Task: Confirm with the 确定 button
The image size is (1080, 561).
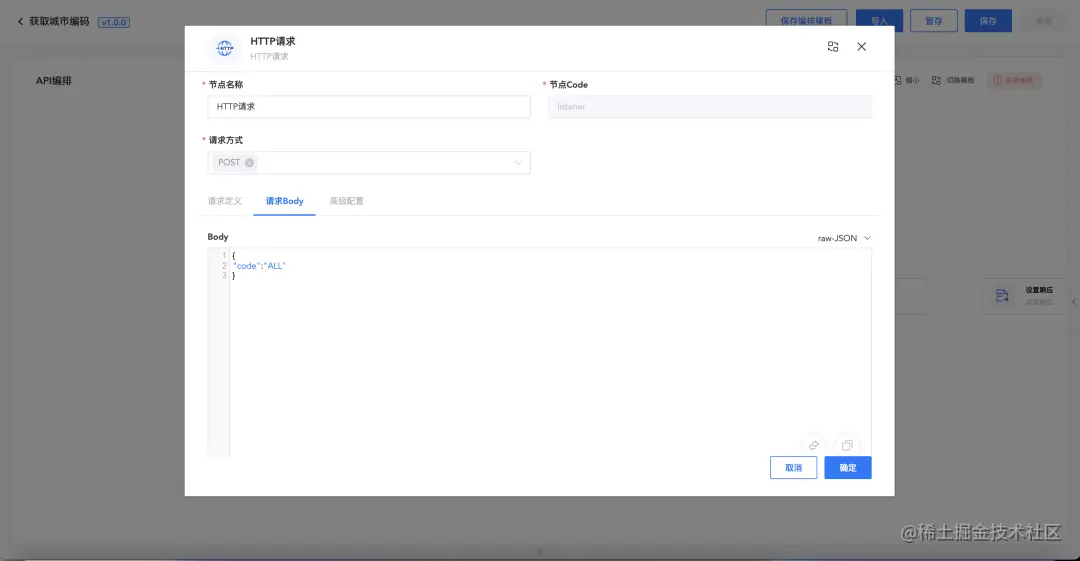Action: point(848,467)
